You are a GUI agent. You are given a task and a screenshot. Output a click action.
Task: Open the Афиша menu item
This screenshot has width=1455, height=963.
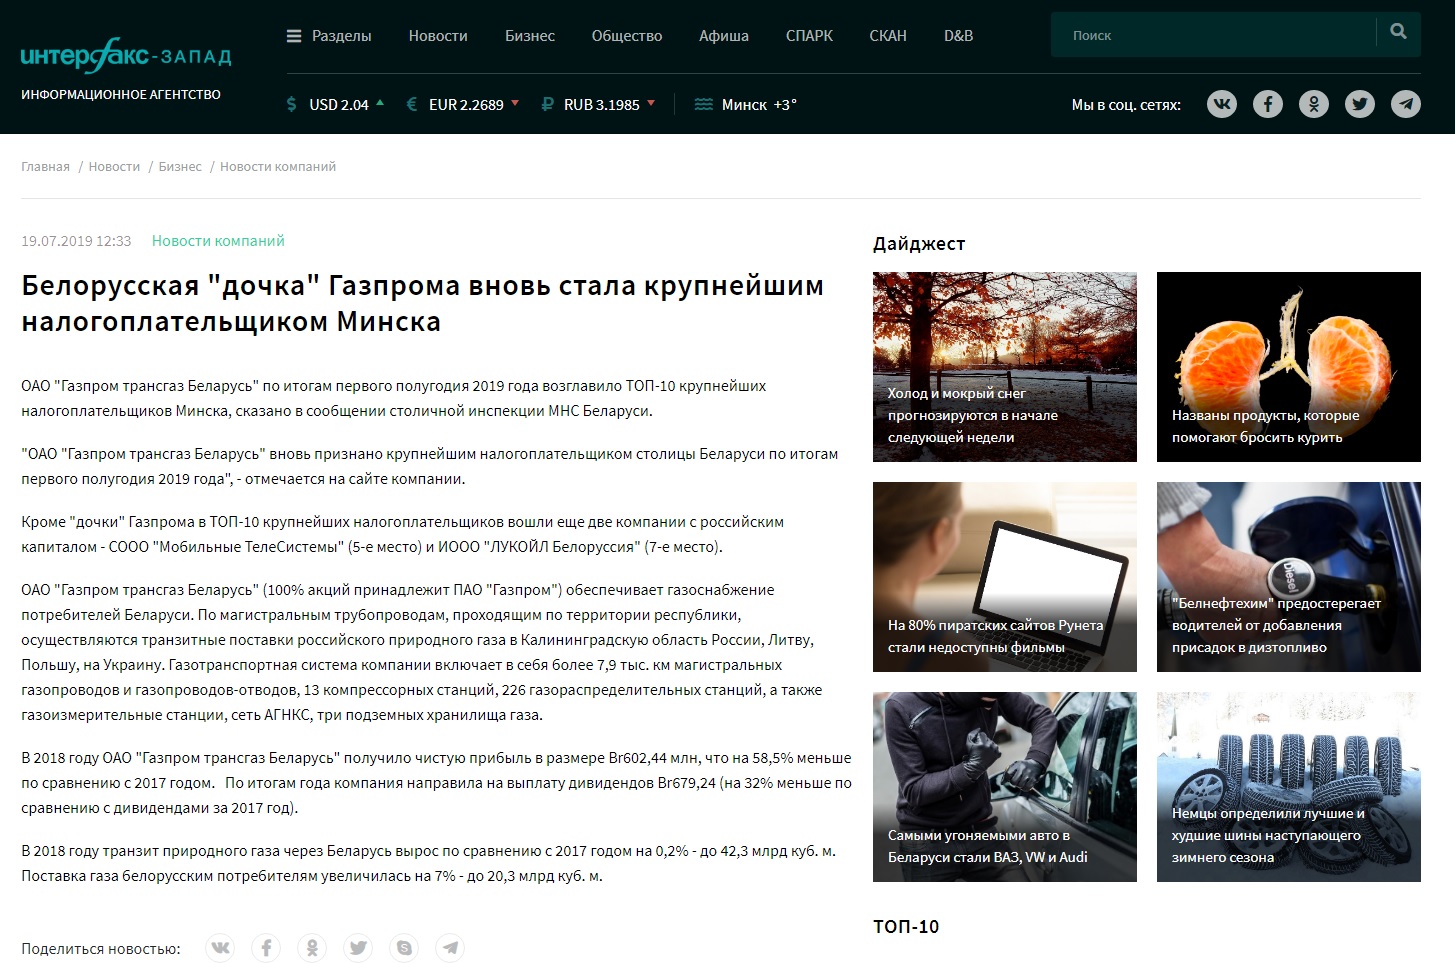(x=724, y=36)
